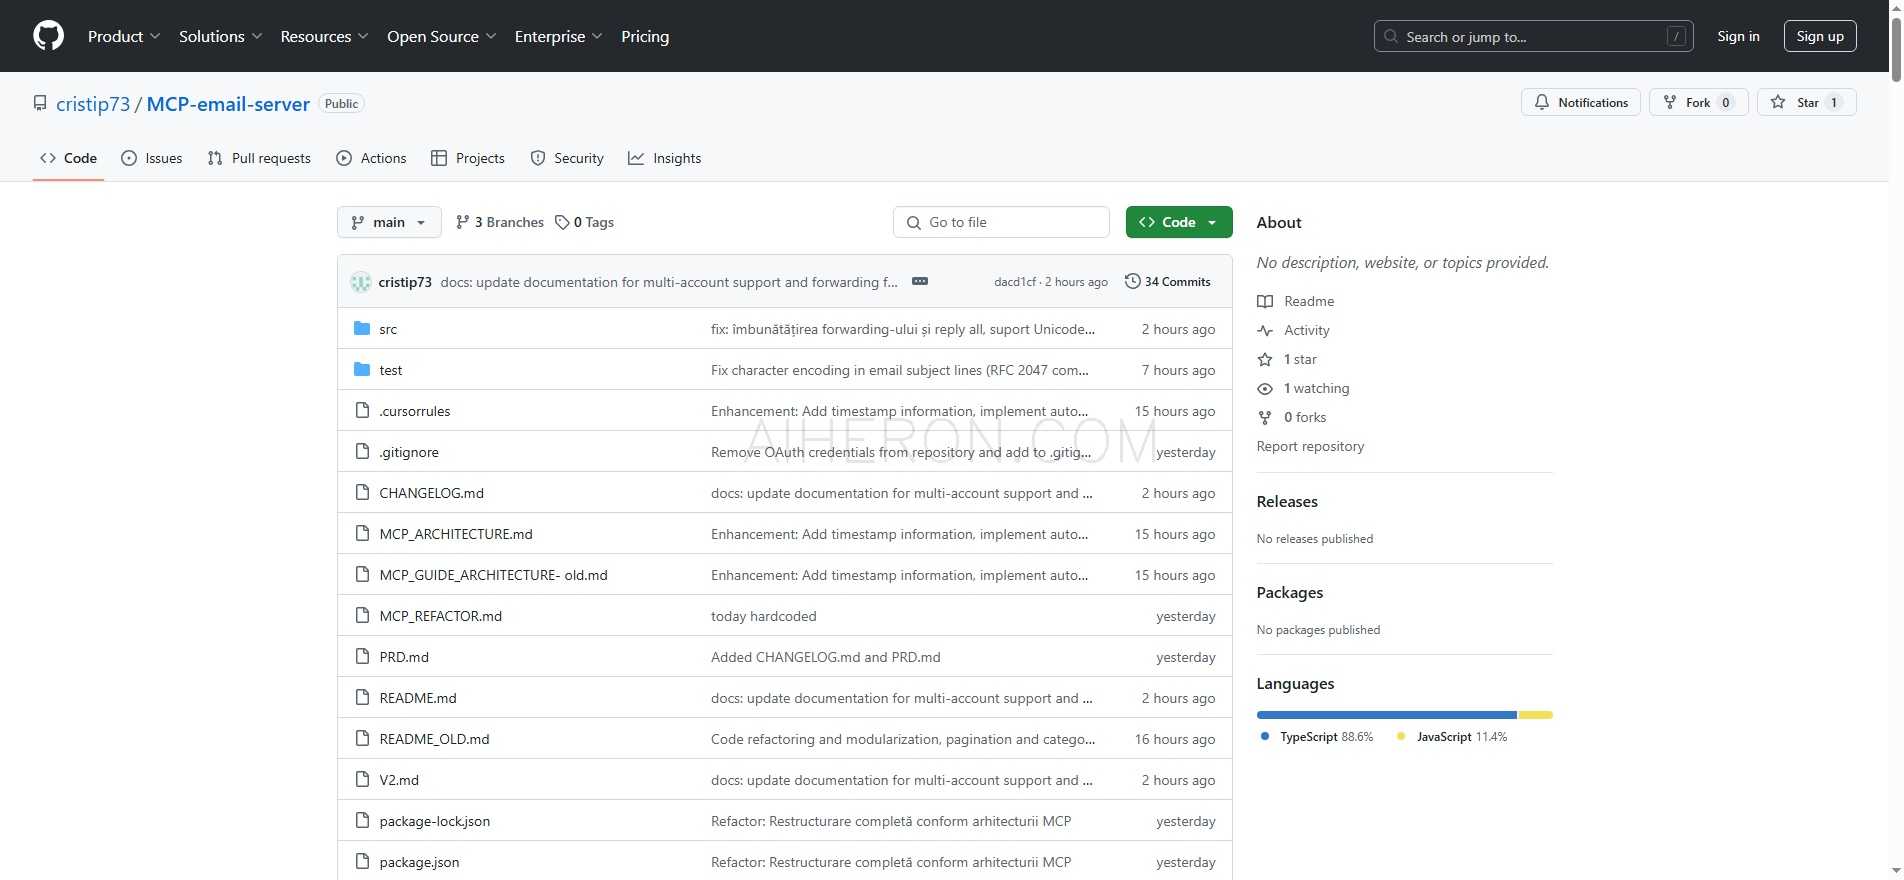This screenshot has height=880, width=1904.
Task: Switch to the Security tab
Action: pos(567,158)
